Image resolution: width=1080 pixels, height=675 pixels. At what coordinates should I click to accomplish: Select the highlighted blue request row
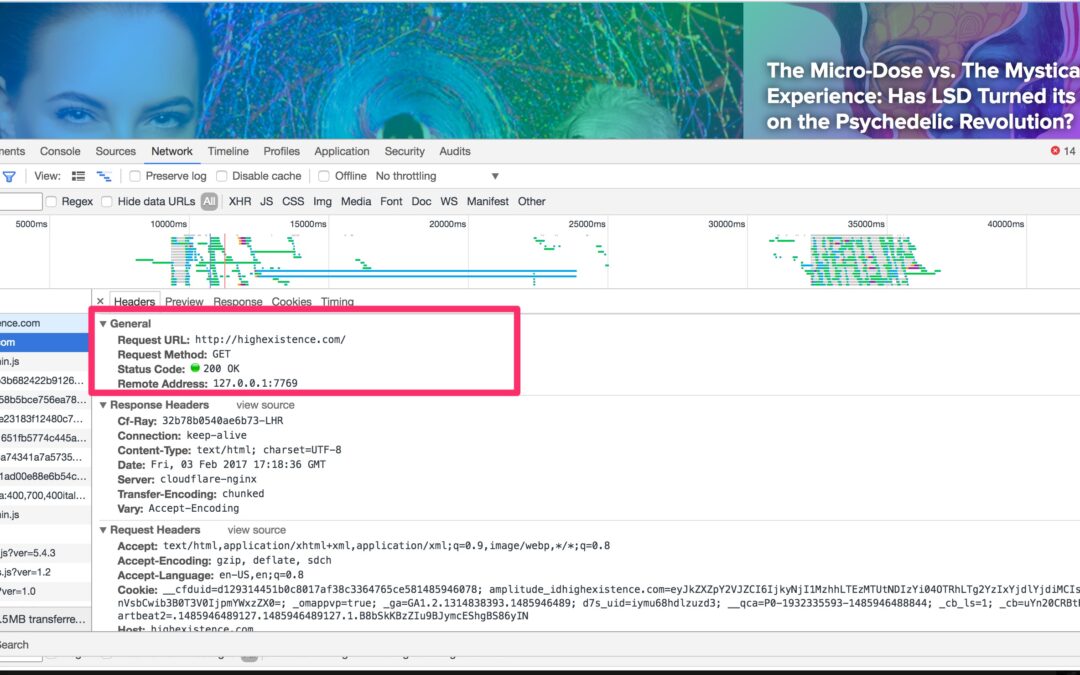coord(45,342)
